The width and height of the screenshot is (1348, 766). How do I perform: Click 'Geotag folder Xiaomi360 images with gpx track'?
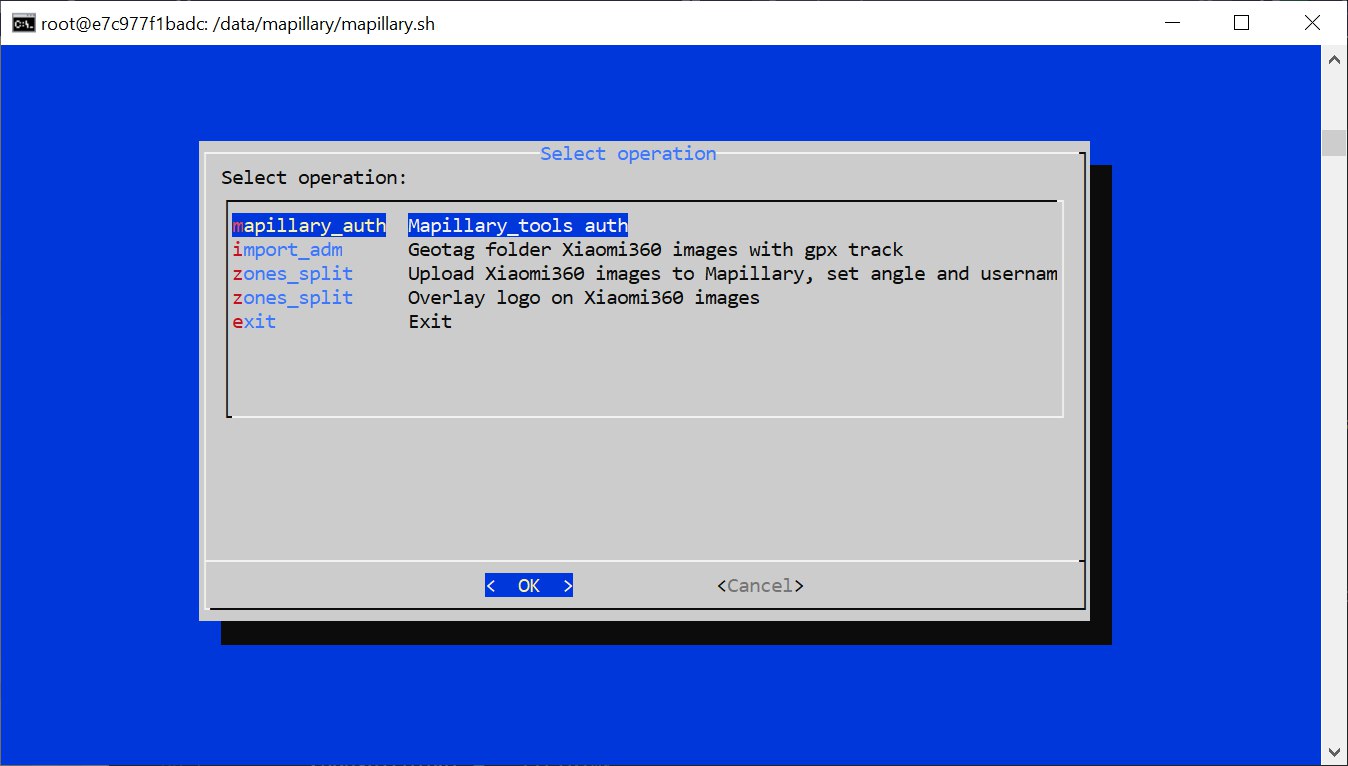tap(656, 250)
